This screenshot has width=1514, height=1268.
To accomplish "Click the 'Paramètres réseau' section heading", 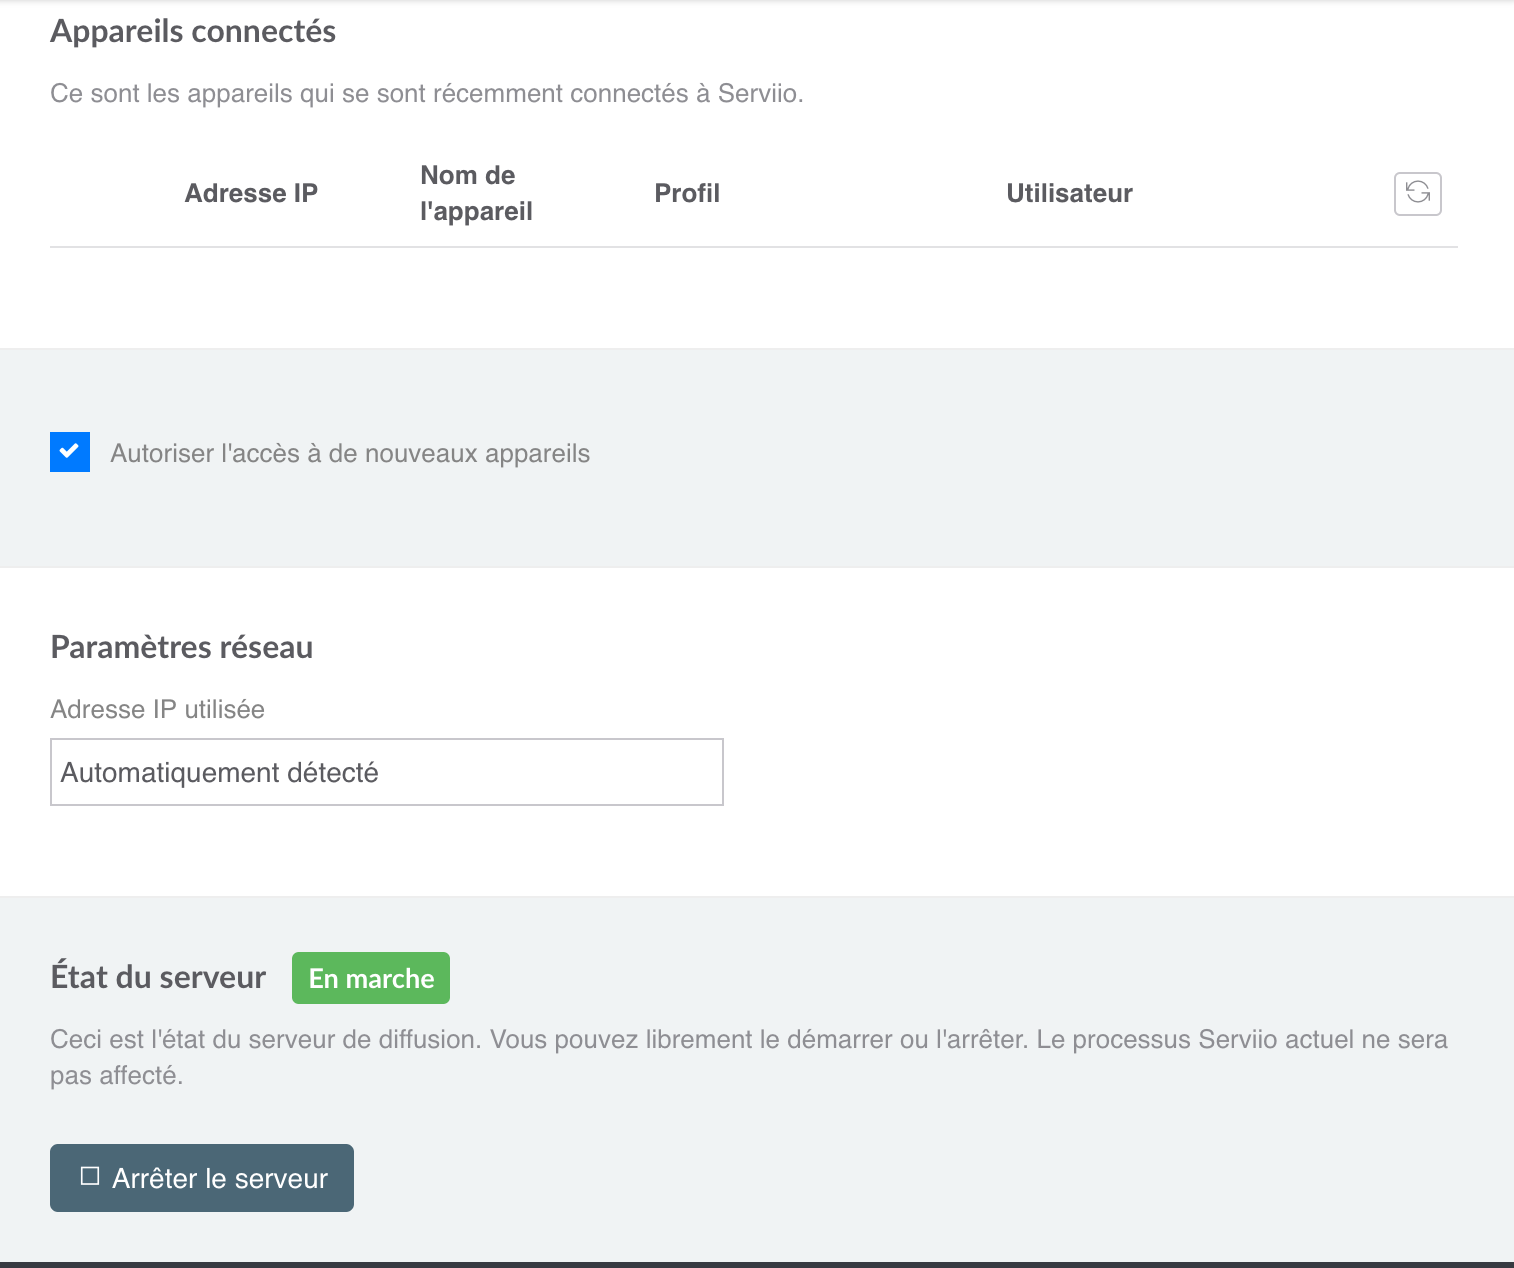I will [x=182, y=648].
